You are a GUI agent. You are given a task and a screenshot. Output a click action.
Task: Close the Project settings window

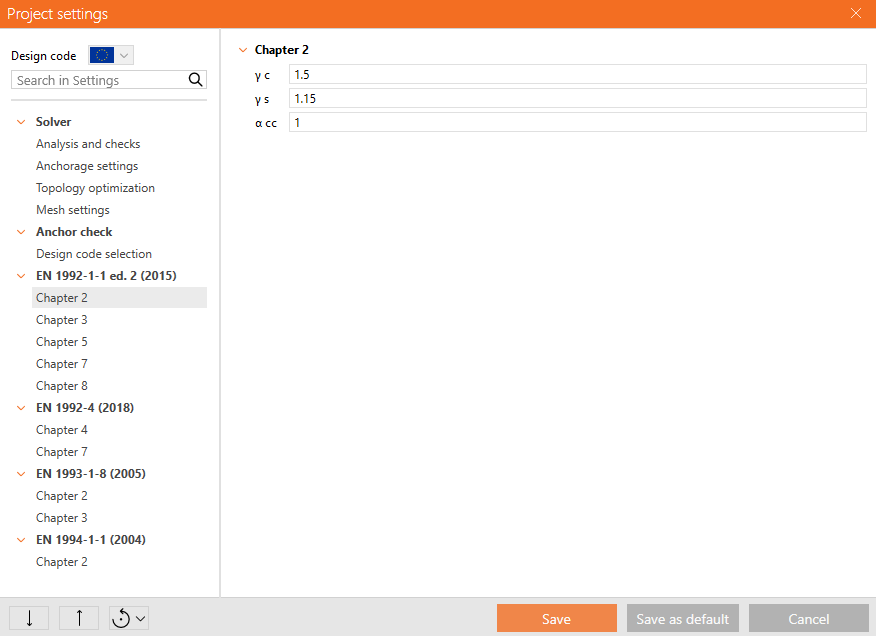pos(855,13)
